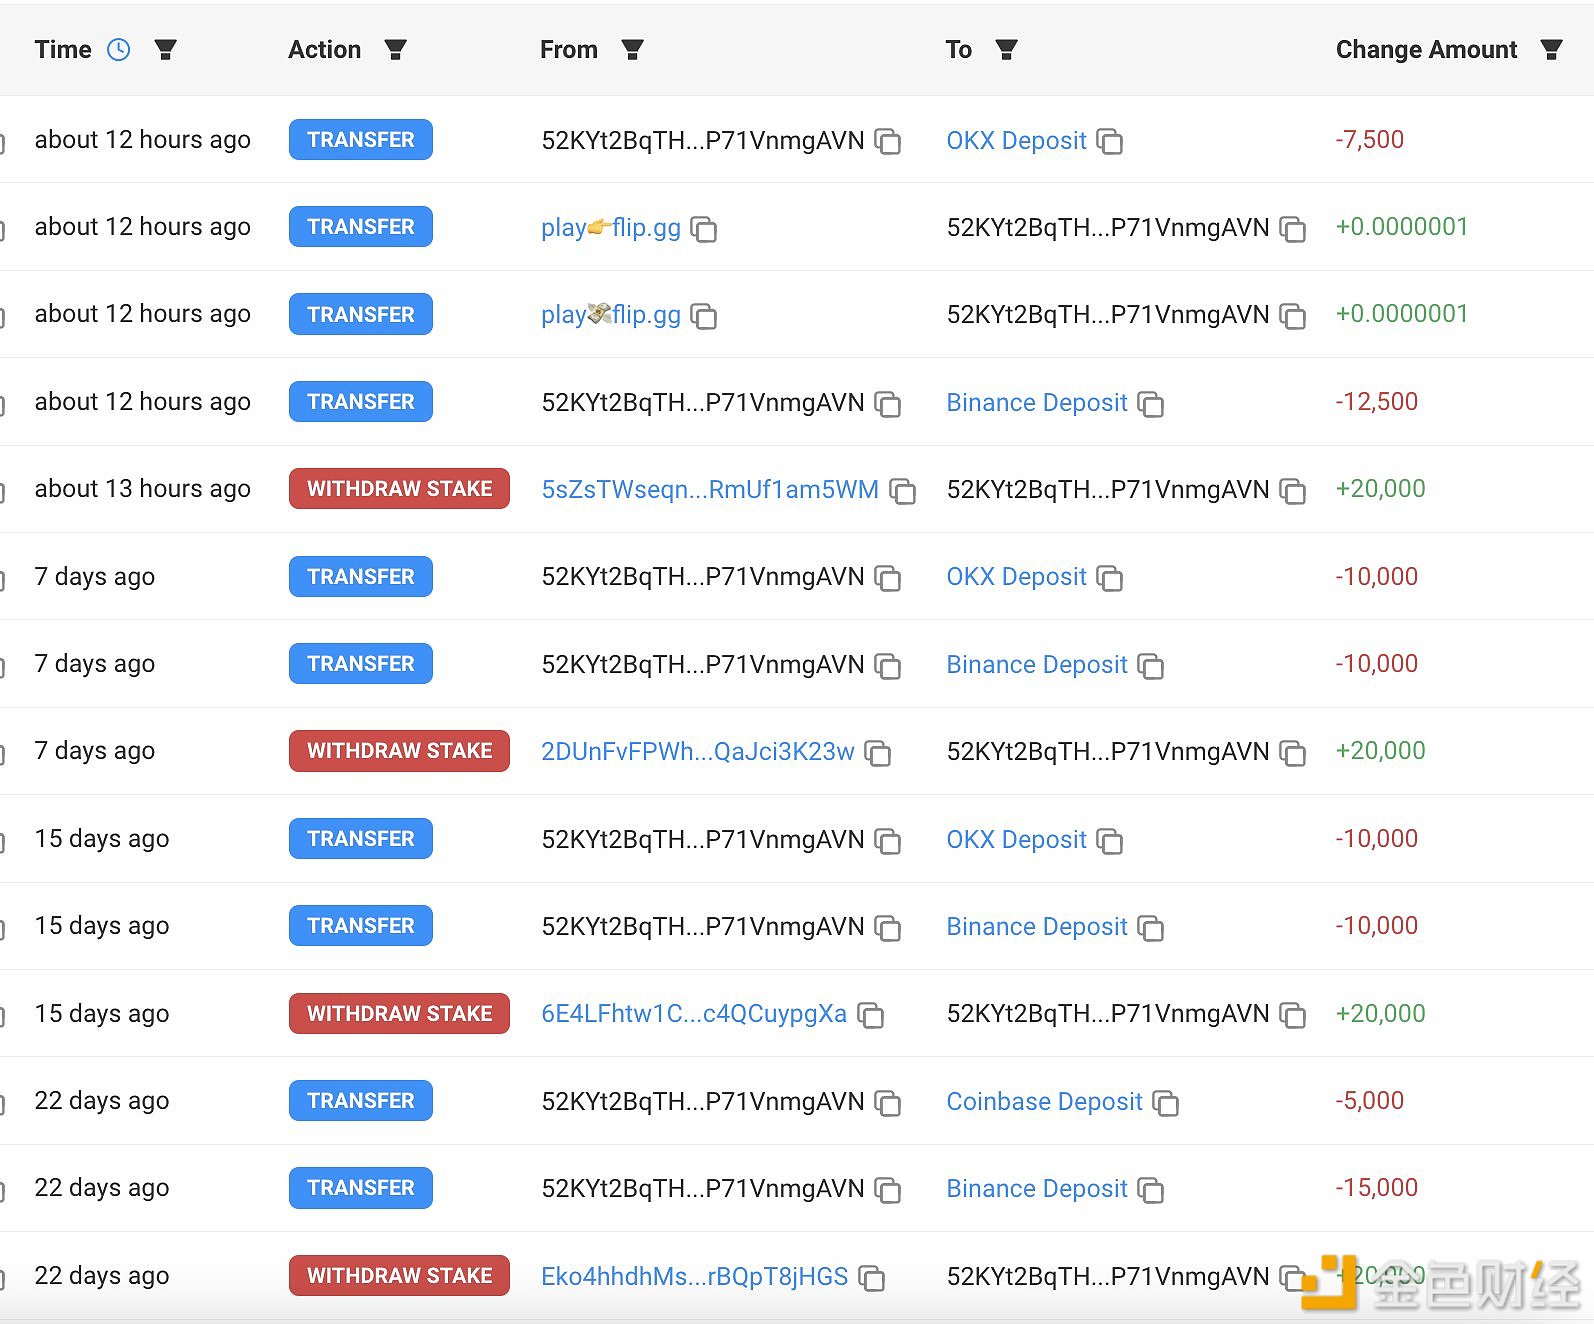Copy the 6E4LFhtw1C...c4QCuypgXa address
The image size is (1594, 1324).
[x=871, y=1015]
